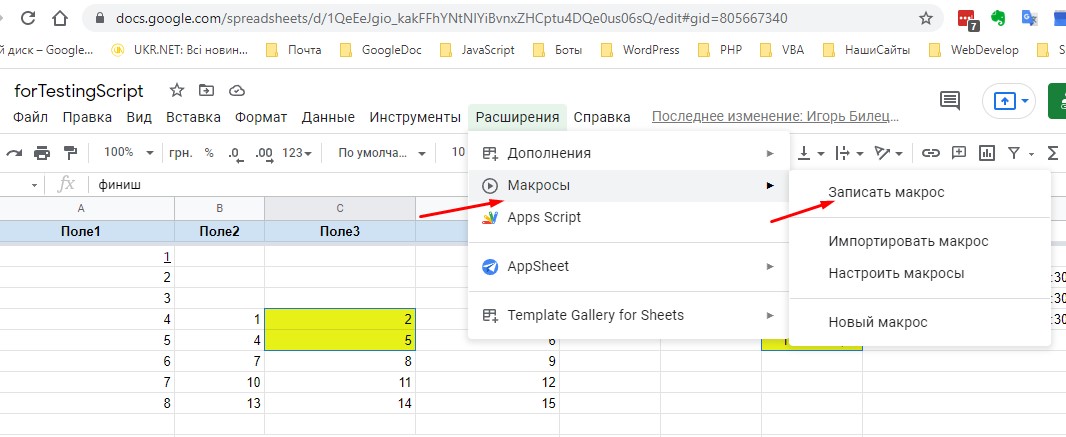The width and height of the screenshot is (1066, 437).
Task: Click the redo arrow icon
Action: (x=14, y=153)
